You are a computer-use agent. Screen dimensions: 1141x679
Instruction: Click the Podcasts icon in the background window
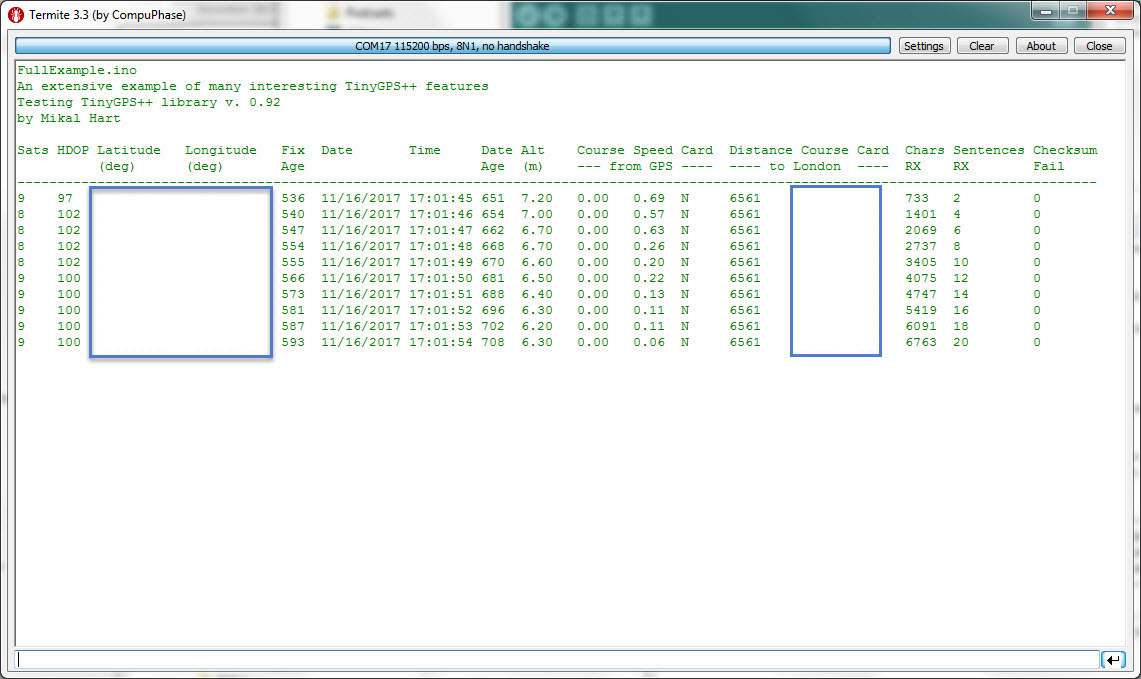click(x=330, y=13)
